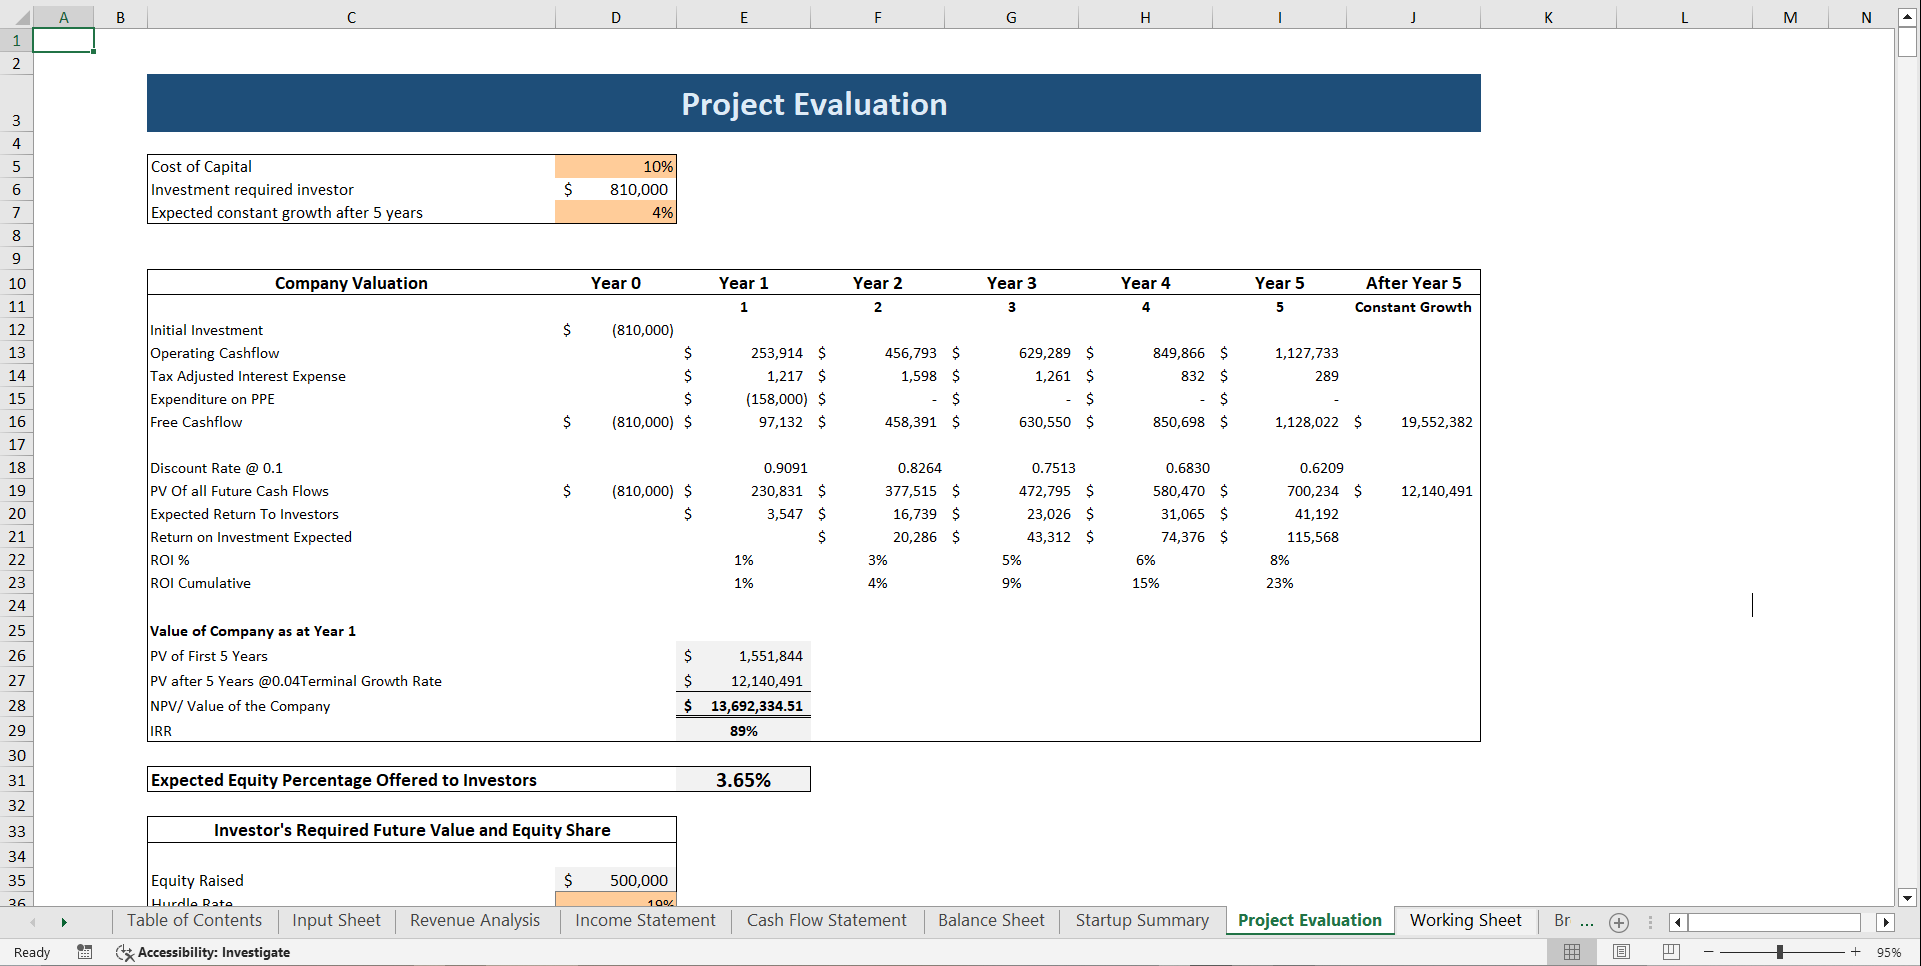Toggle Page Layout view
This screenshot has width=1921, height=966.
(1622, 952)
